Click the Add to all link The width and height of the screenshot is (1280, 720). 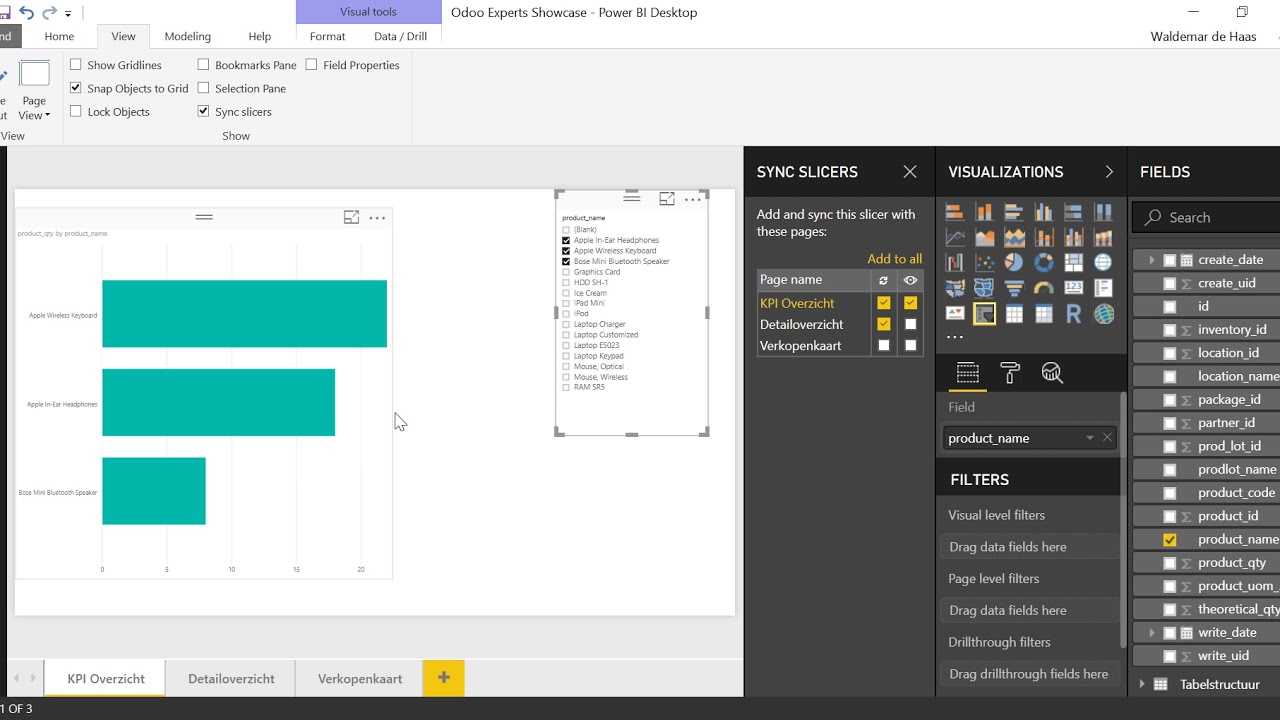[895, 259]
